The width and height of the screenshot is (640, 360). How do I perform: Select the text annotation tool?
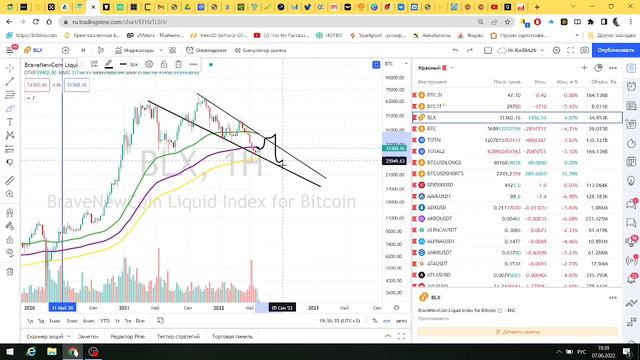point(10,122)
